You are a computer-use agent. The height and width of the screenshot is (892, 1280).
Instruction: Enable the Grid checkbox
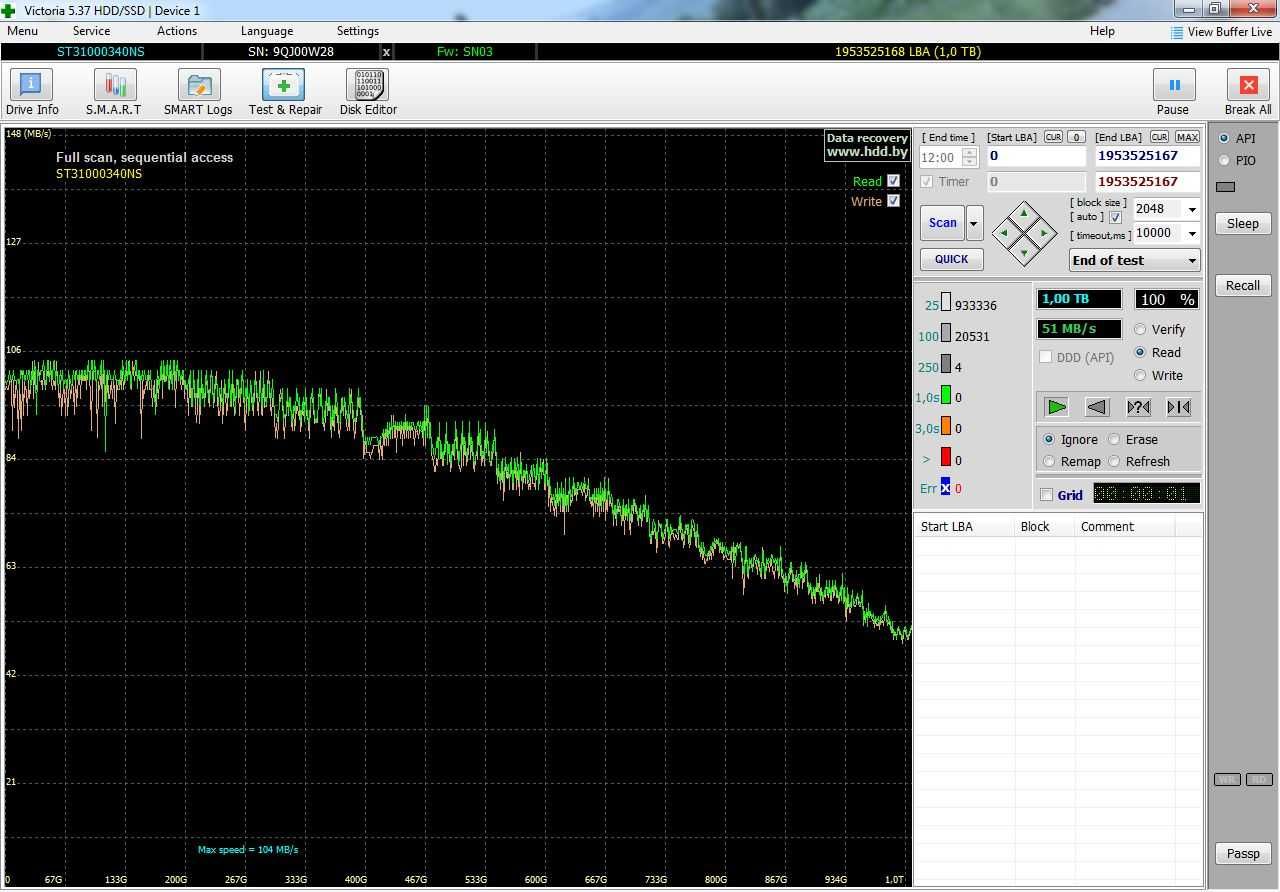1046,495
